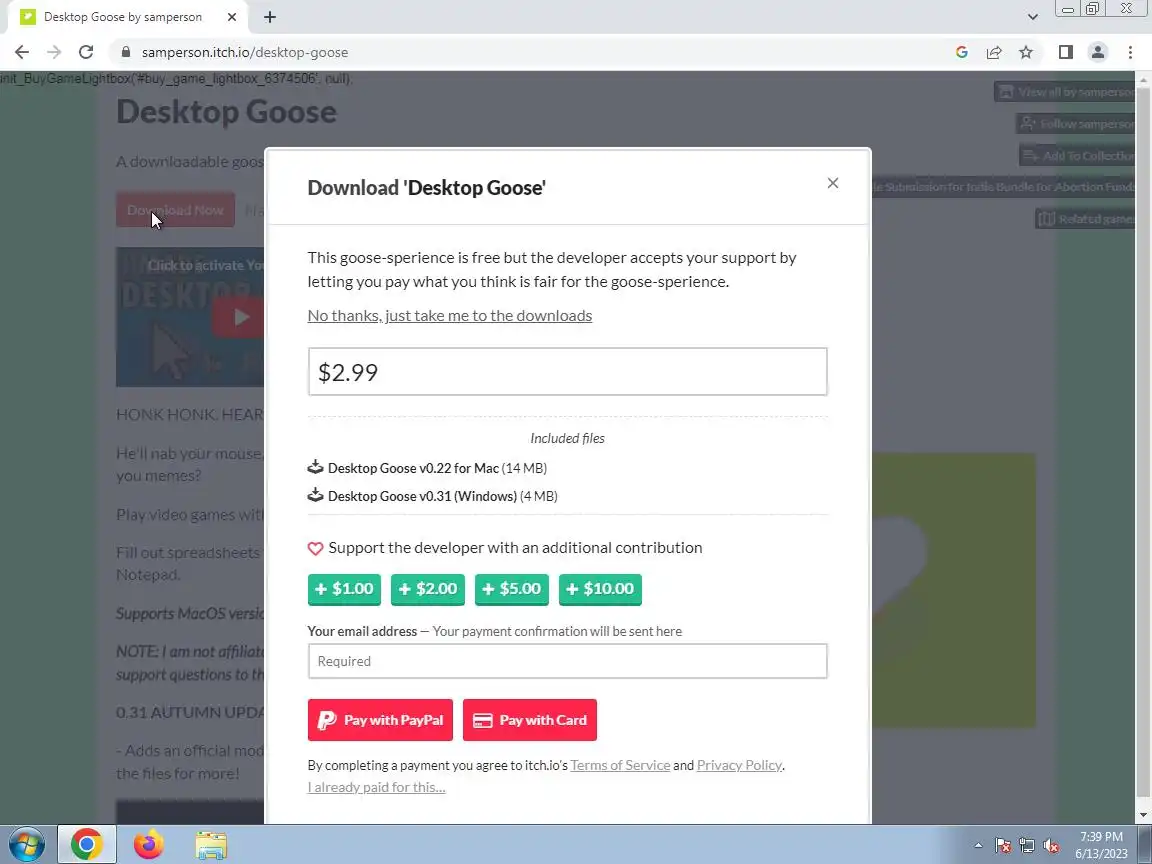Click the Google icon in address bar

pyautogui.click(x=962, y=52)
